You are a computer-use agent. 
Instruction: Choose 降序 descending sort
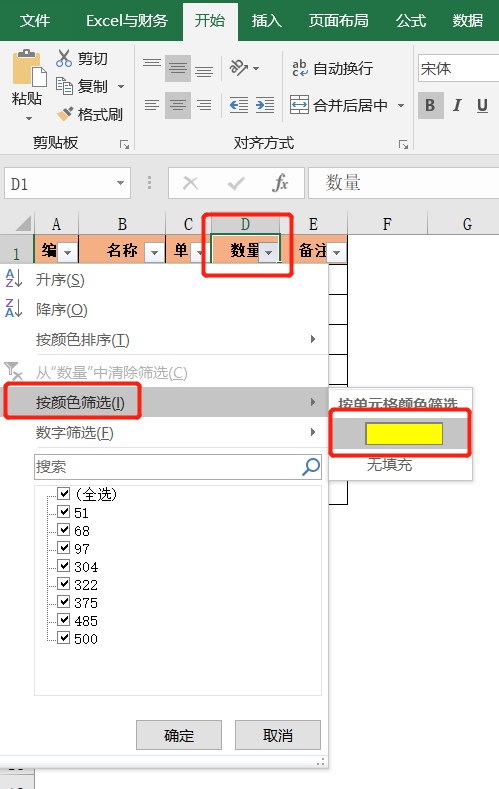pos(164,309)
